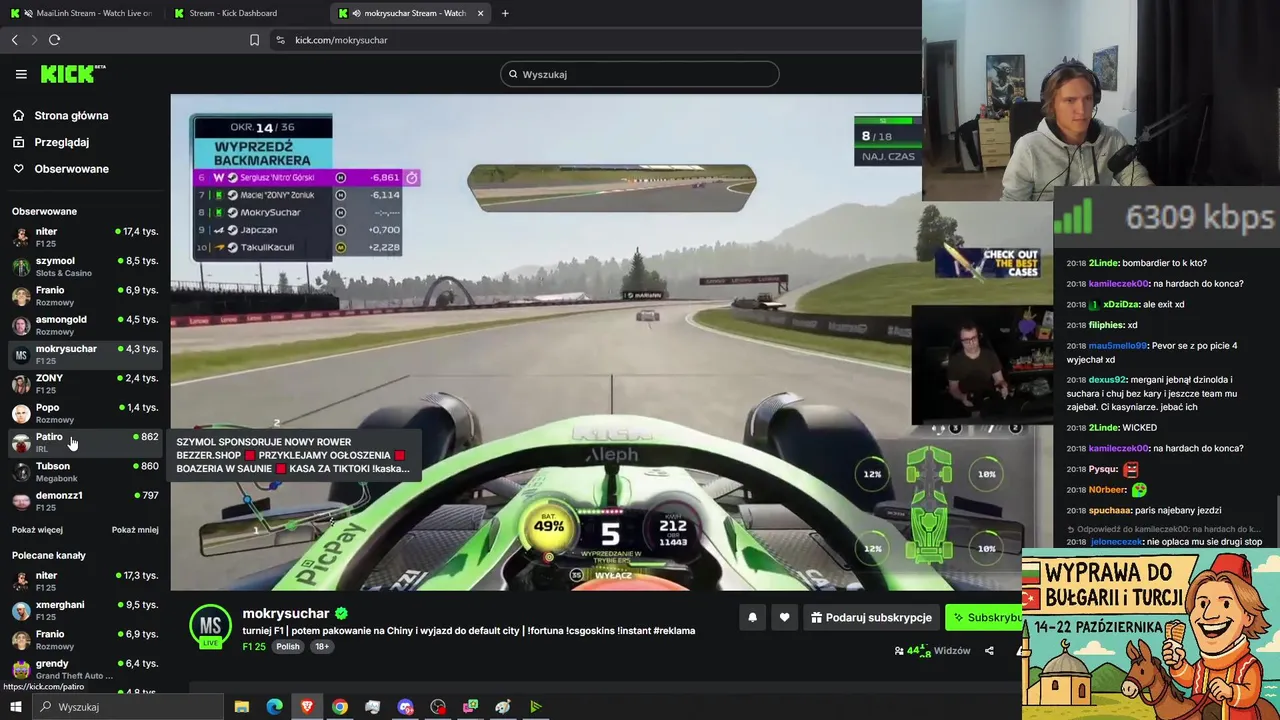1280x720 pixels.
Task: Click the site settings icon before the URL
Action: click(x=280, y=40)
